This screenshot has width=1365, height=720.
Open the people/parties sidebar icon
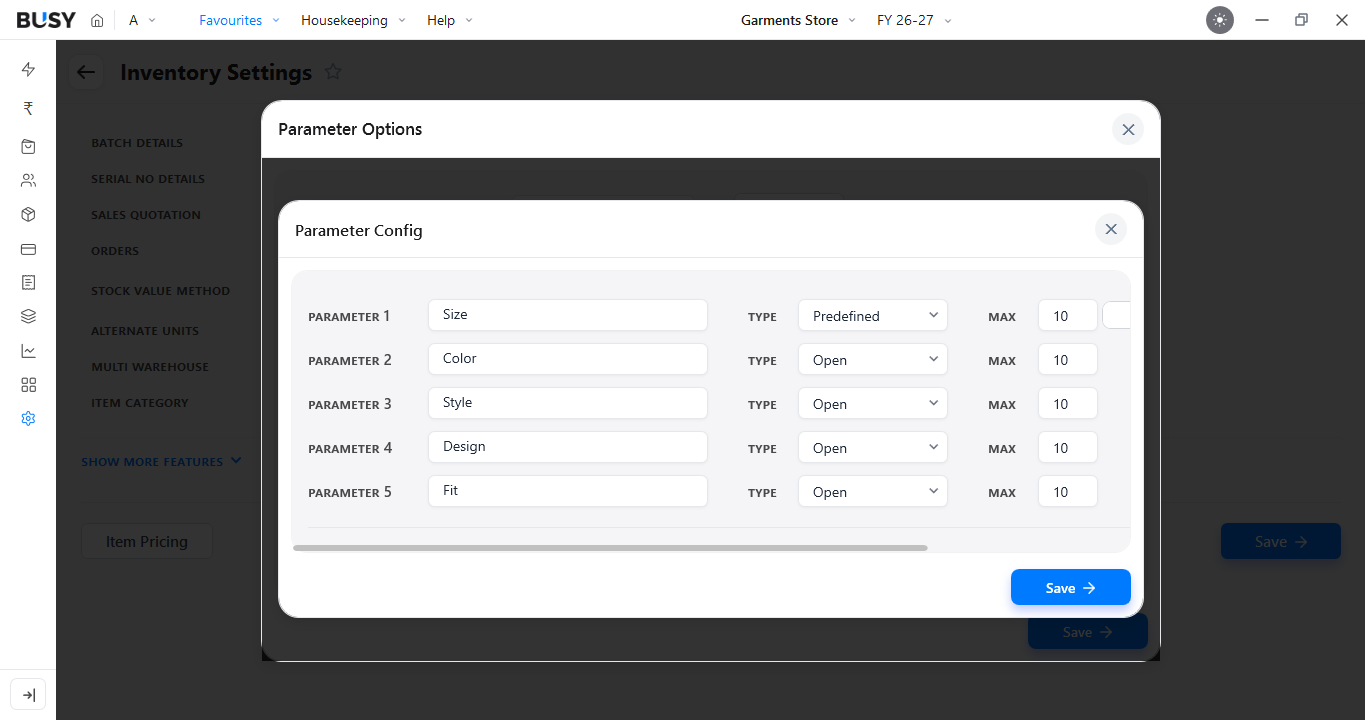point(28,181)
